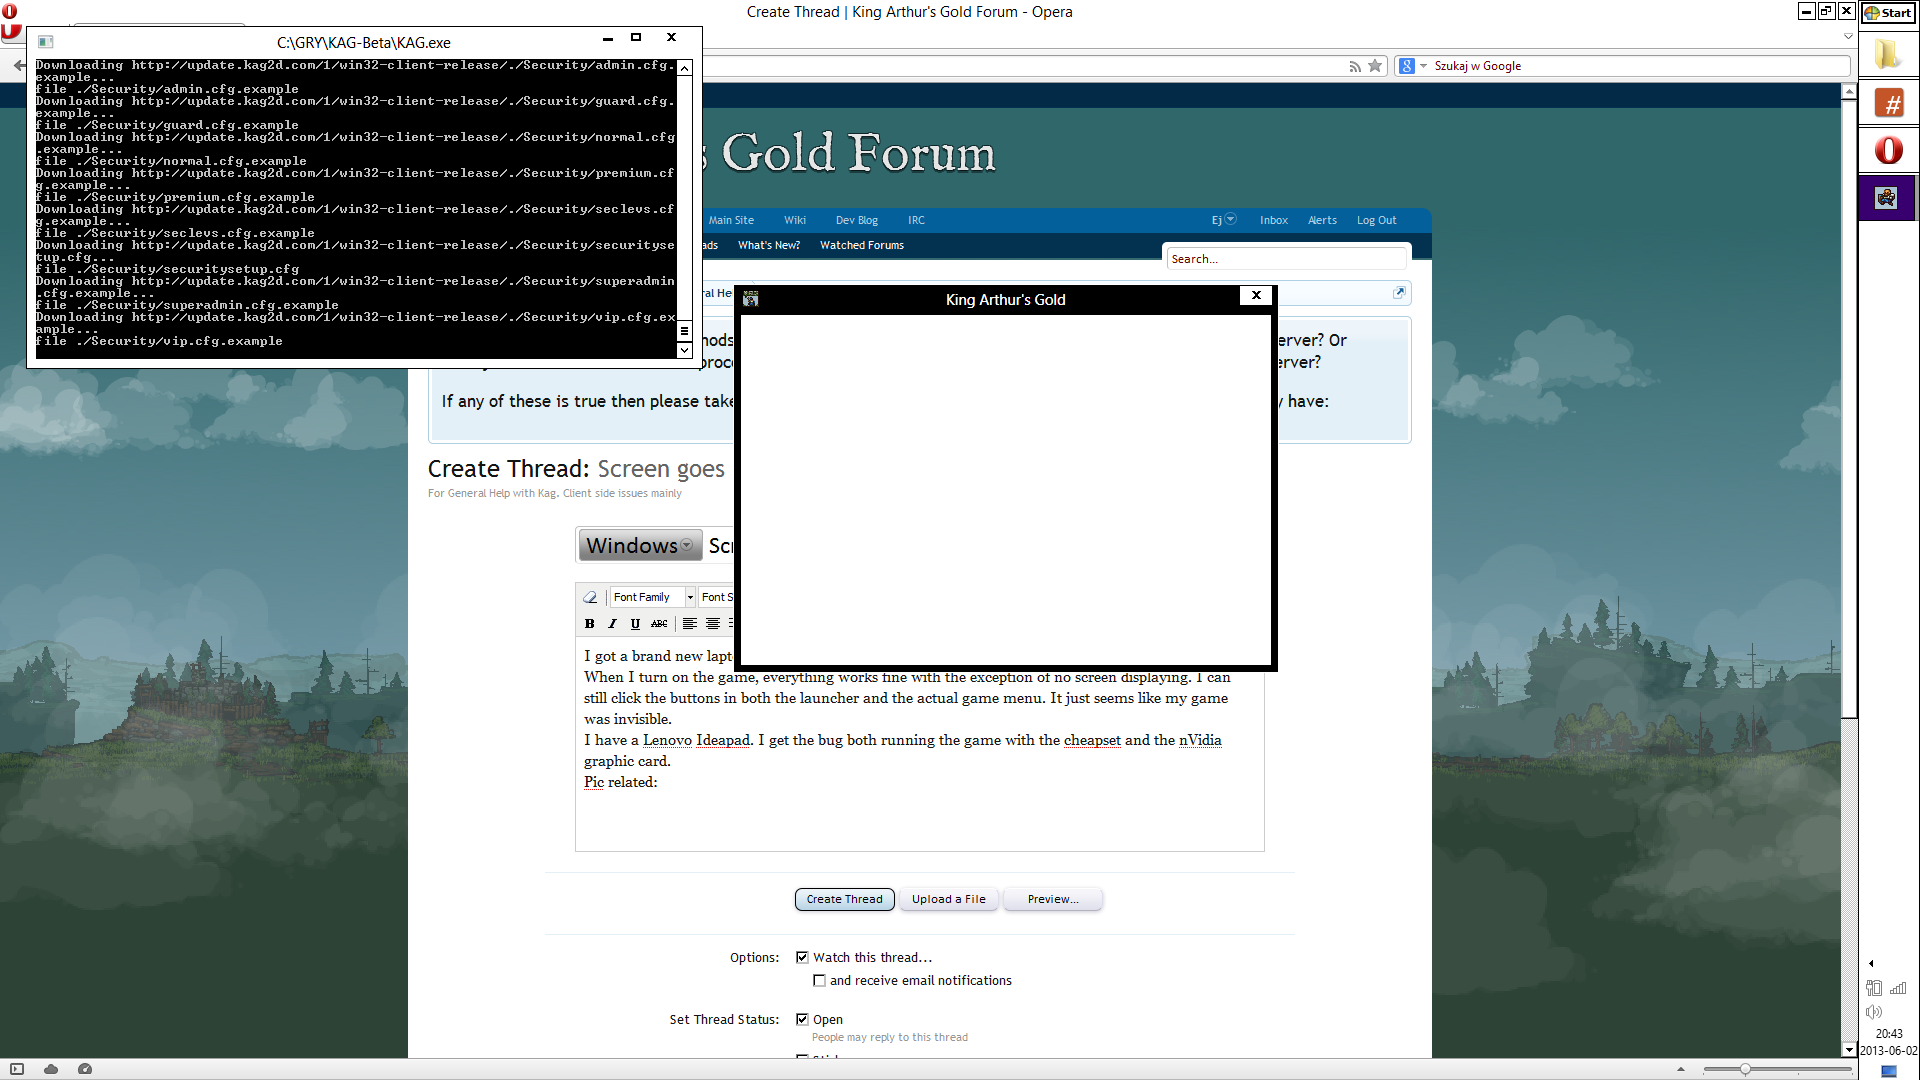
Task: Toggle italic formatting in the editor
Action: (612, 624)
